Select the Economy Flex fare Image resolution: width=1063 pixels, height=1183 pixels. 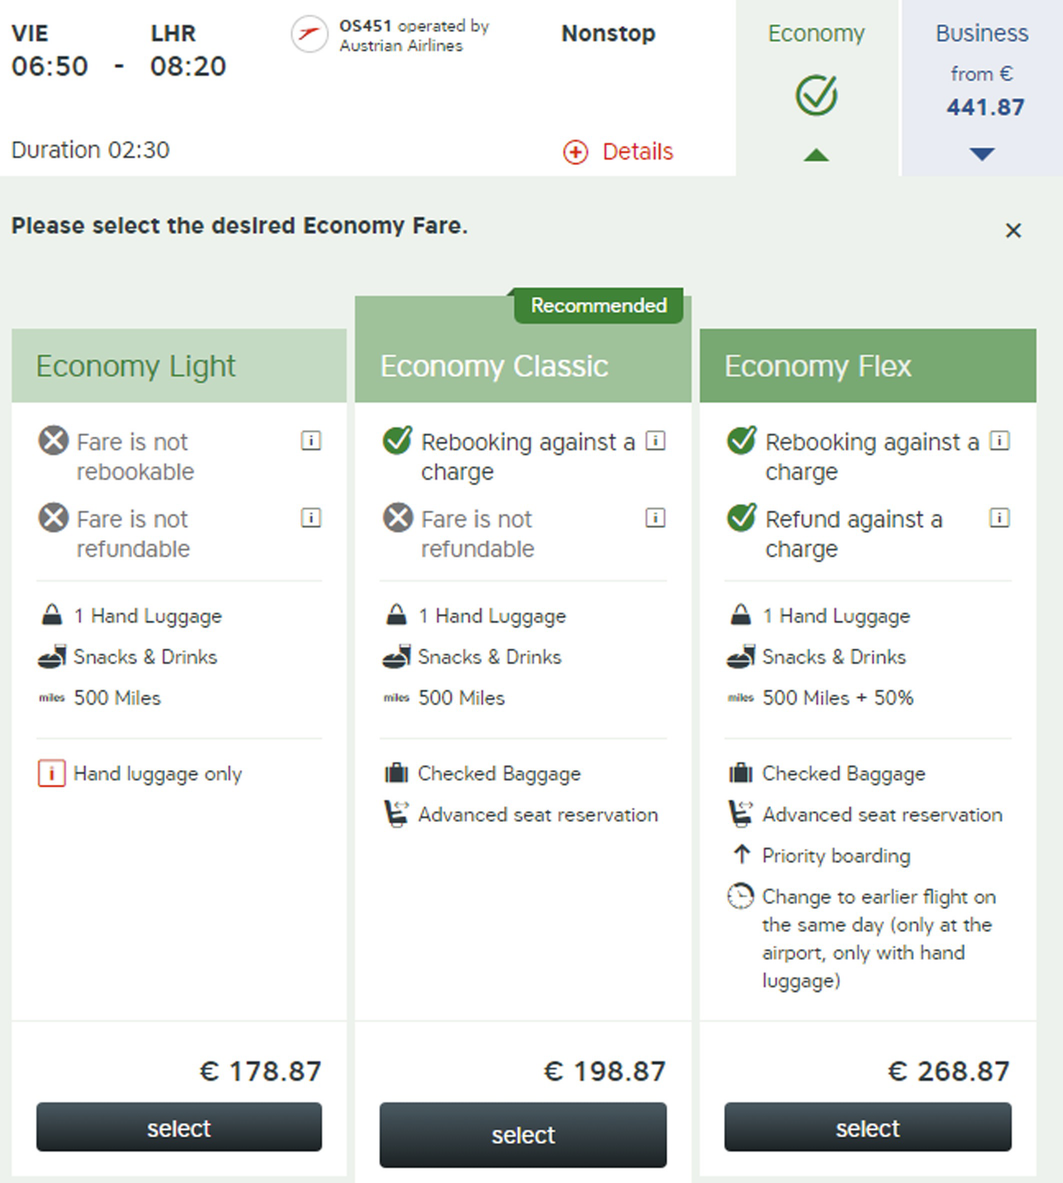(x=868, y=1127)
